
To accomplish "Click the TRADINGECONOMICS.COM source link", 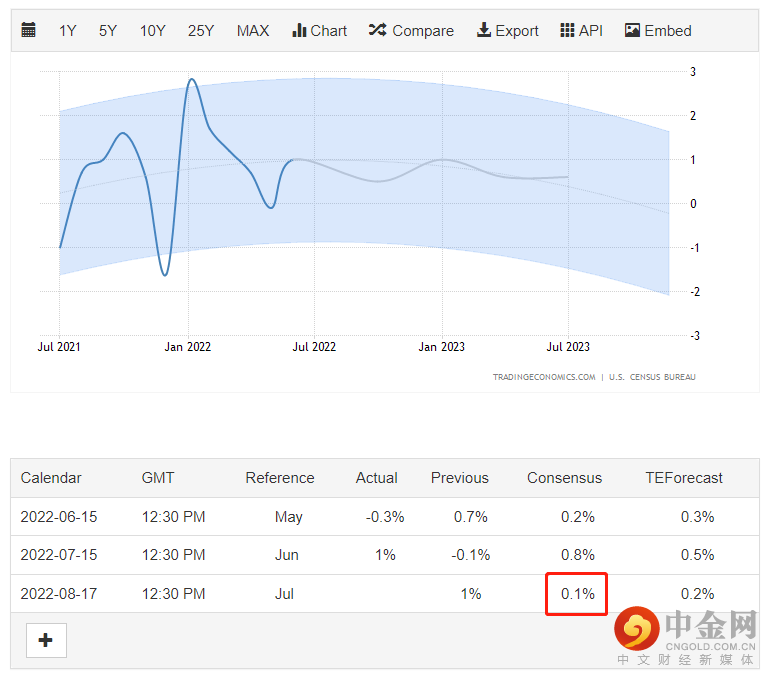I will coord(543,377).
